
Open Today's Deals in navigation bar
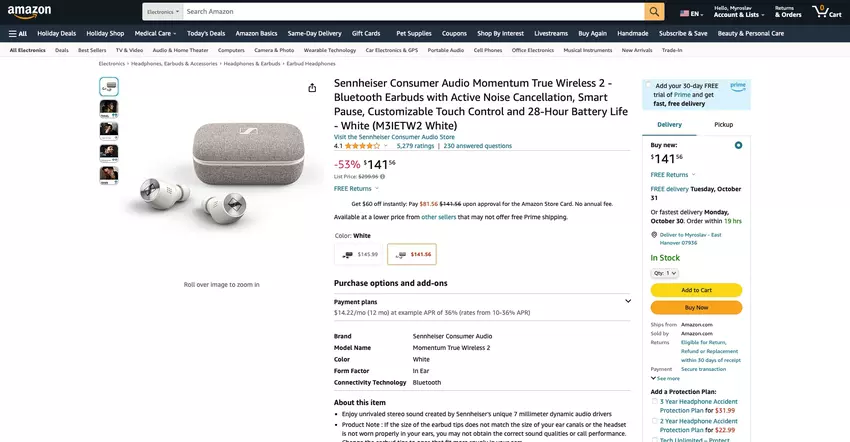click(x=205, y=33)
